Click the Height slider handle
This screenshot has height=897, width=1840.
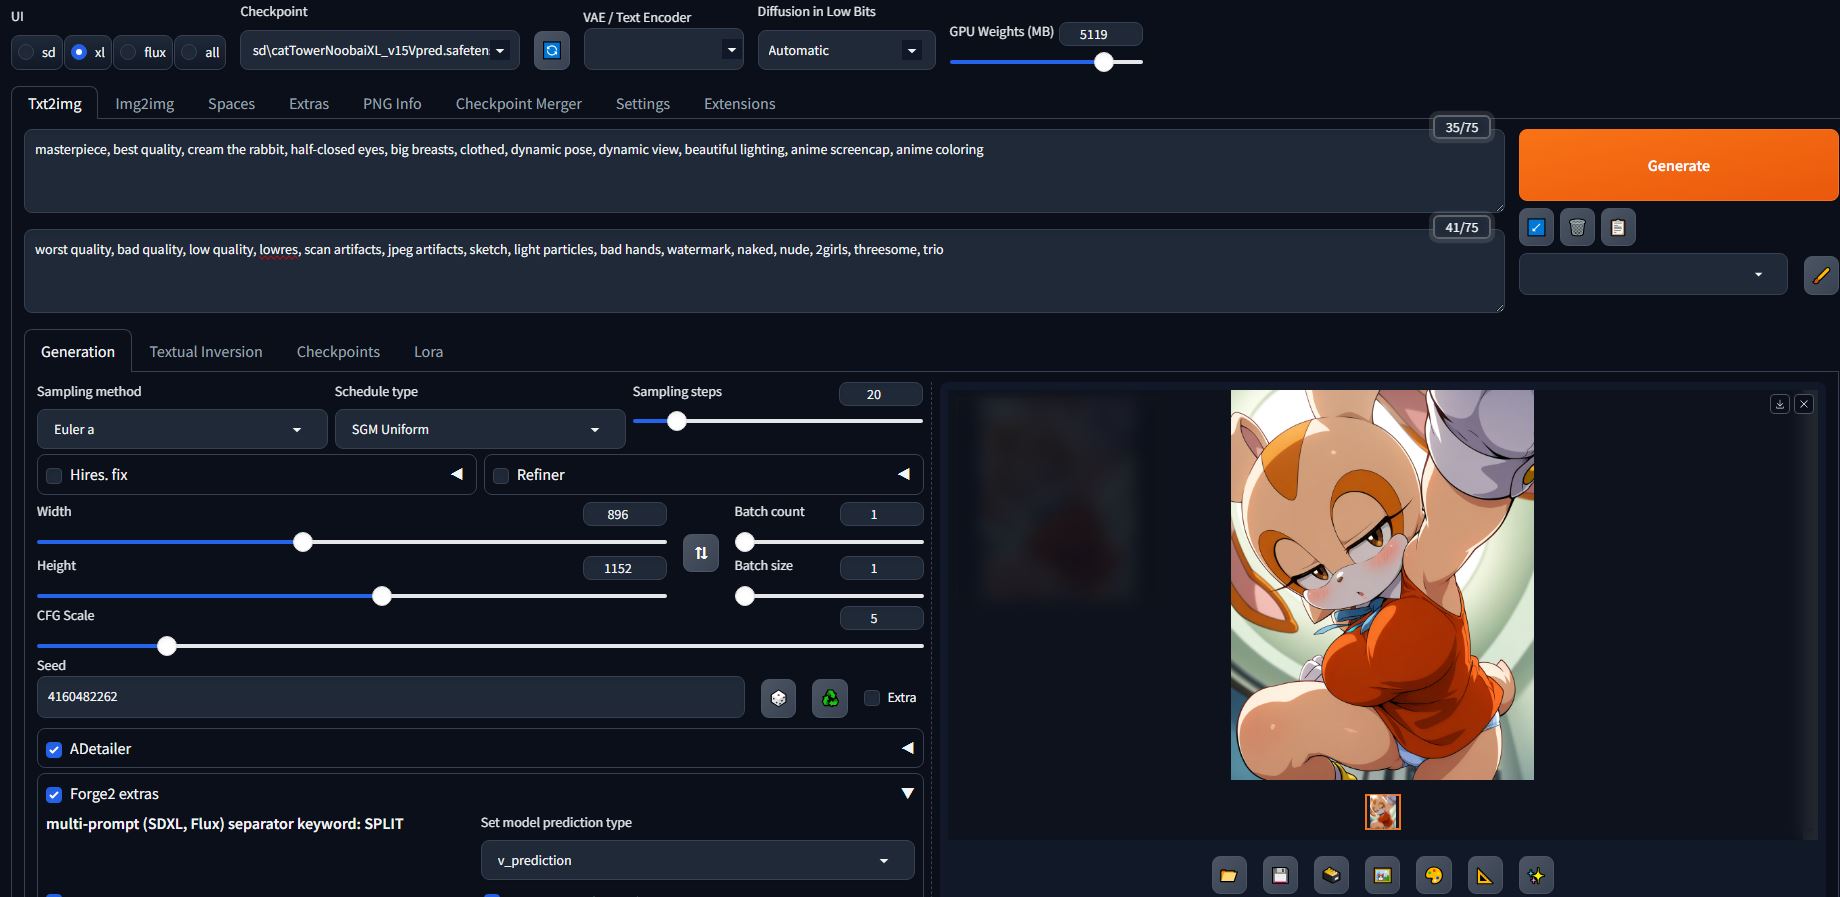click(x=382, y=596)
